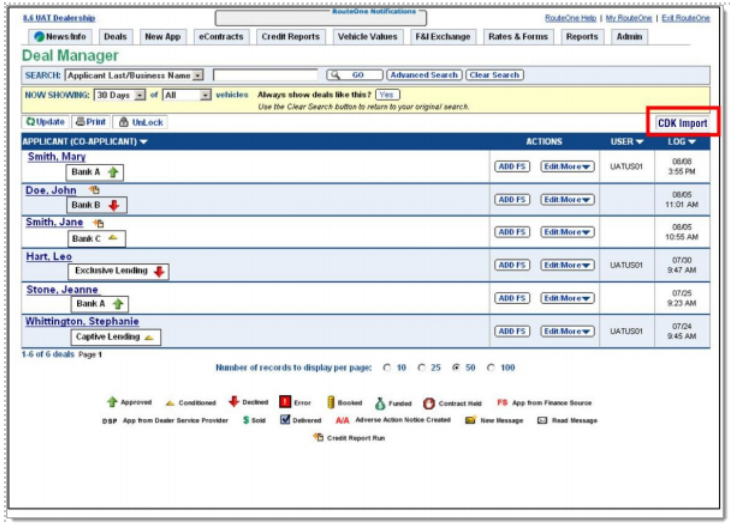The width and height of the screenshot is (730, 524).
Task: Click Yes to always show deals
Action: click(387, 95)
